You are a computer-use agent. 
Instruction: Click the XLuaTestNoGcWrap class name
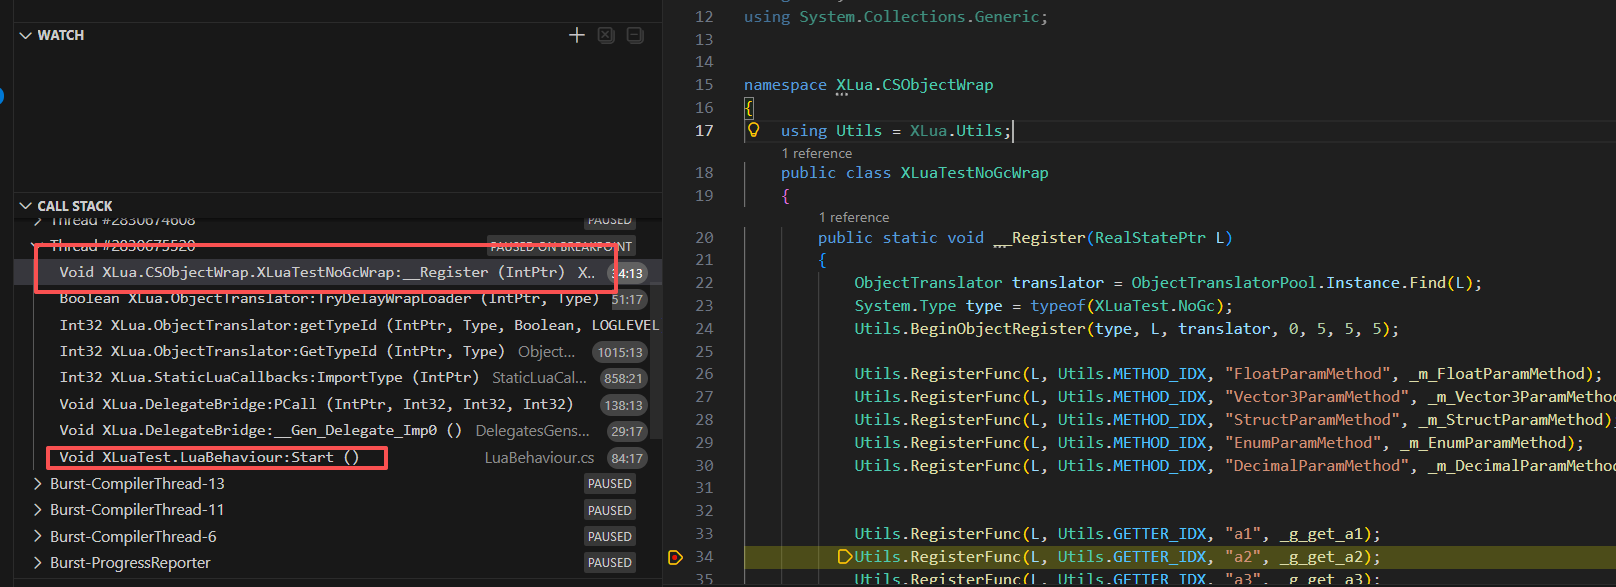pyautogui.click(x=974, y=172)
